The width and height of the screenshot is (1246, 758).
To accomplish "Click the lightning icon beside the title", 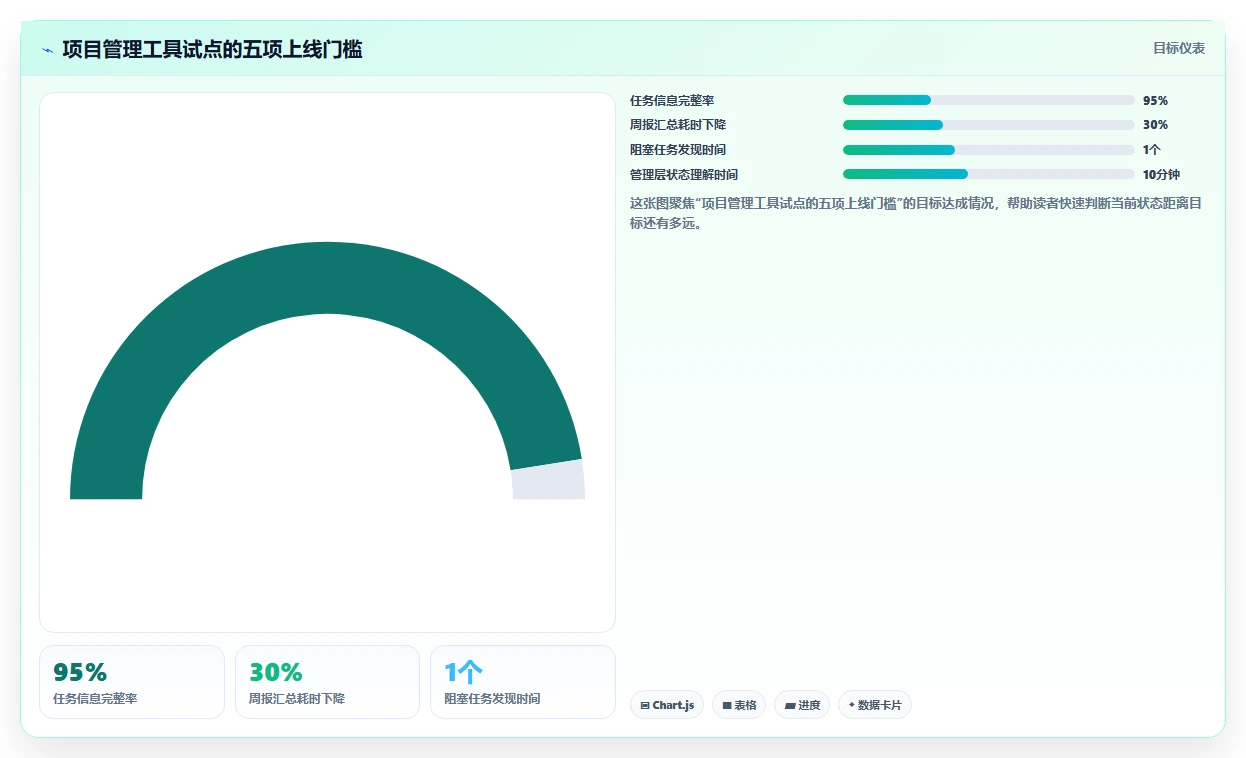I will 47,50.
